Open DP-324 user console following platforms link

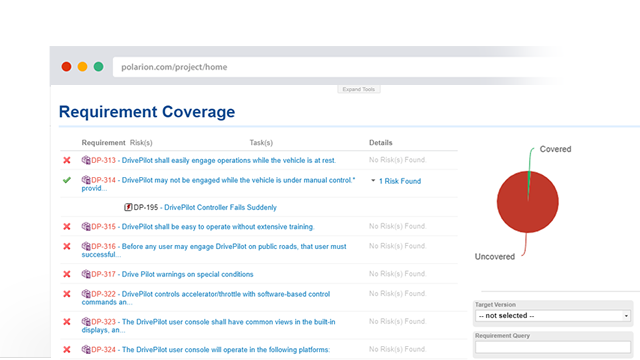211,350
